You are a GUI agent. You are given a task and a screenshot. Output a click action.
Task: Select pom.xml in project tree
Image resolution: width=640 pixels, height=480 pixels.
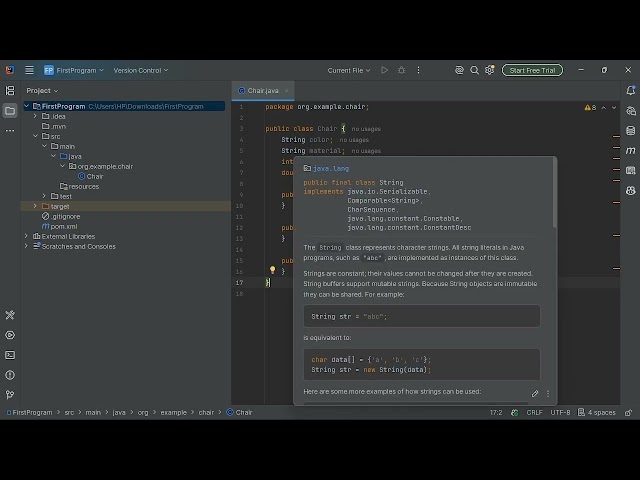coord(60,226)
